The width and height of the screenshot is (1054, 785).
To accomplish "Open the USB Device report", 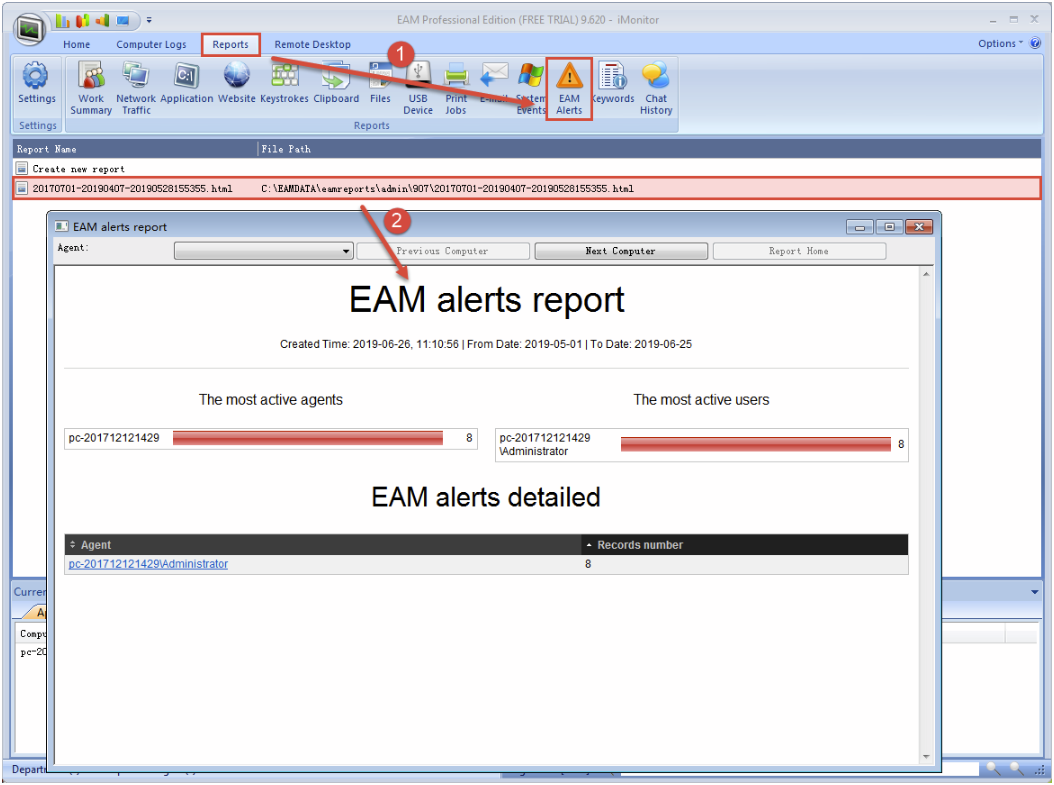I will 417,88.
